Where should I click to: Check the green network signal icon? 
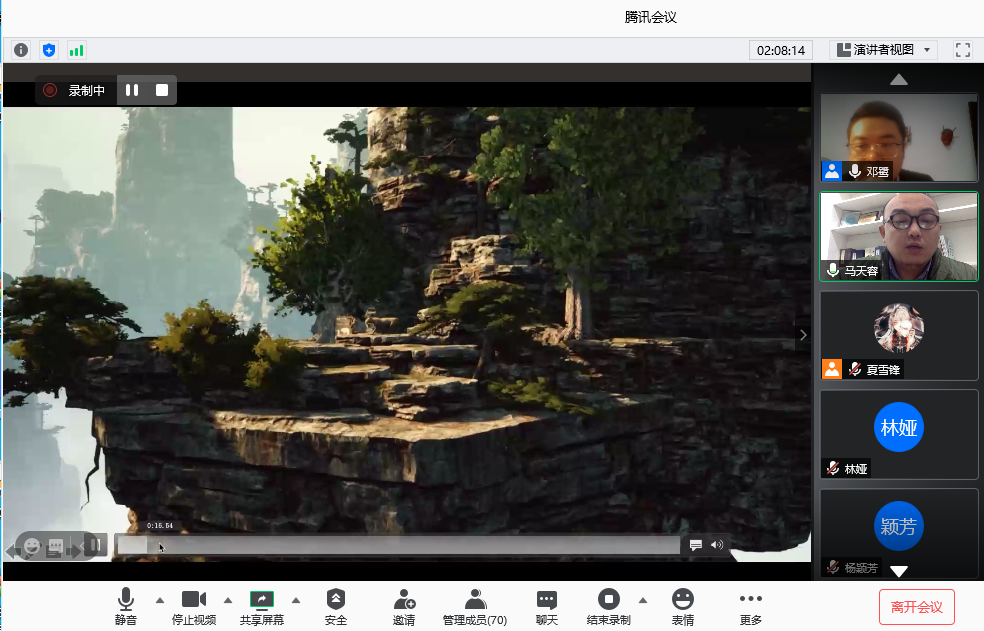[x=77, y=50]
